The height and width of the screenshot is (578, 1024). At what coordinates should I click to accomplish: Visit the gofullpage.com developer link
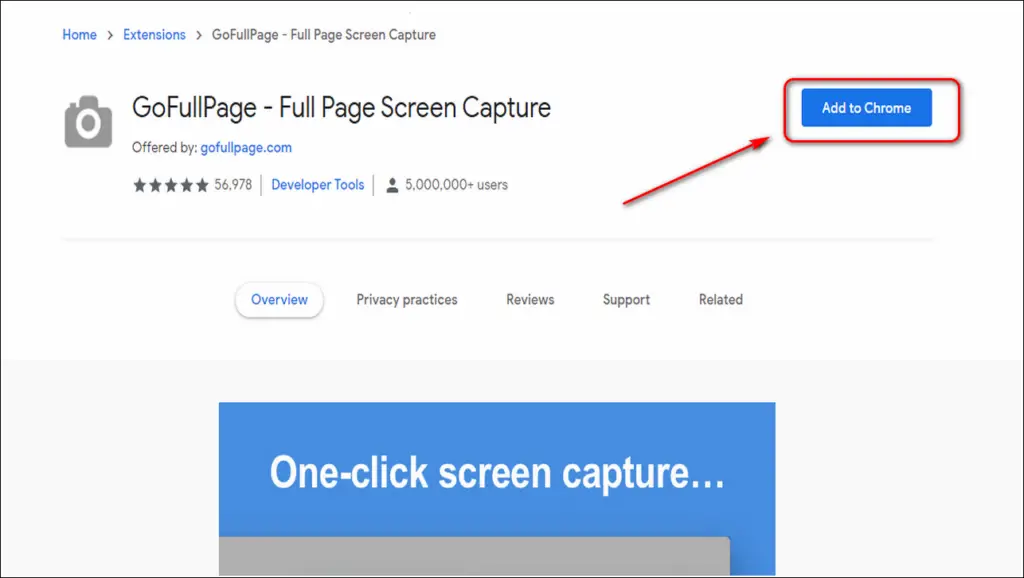(246, 148)
